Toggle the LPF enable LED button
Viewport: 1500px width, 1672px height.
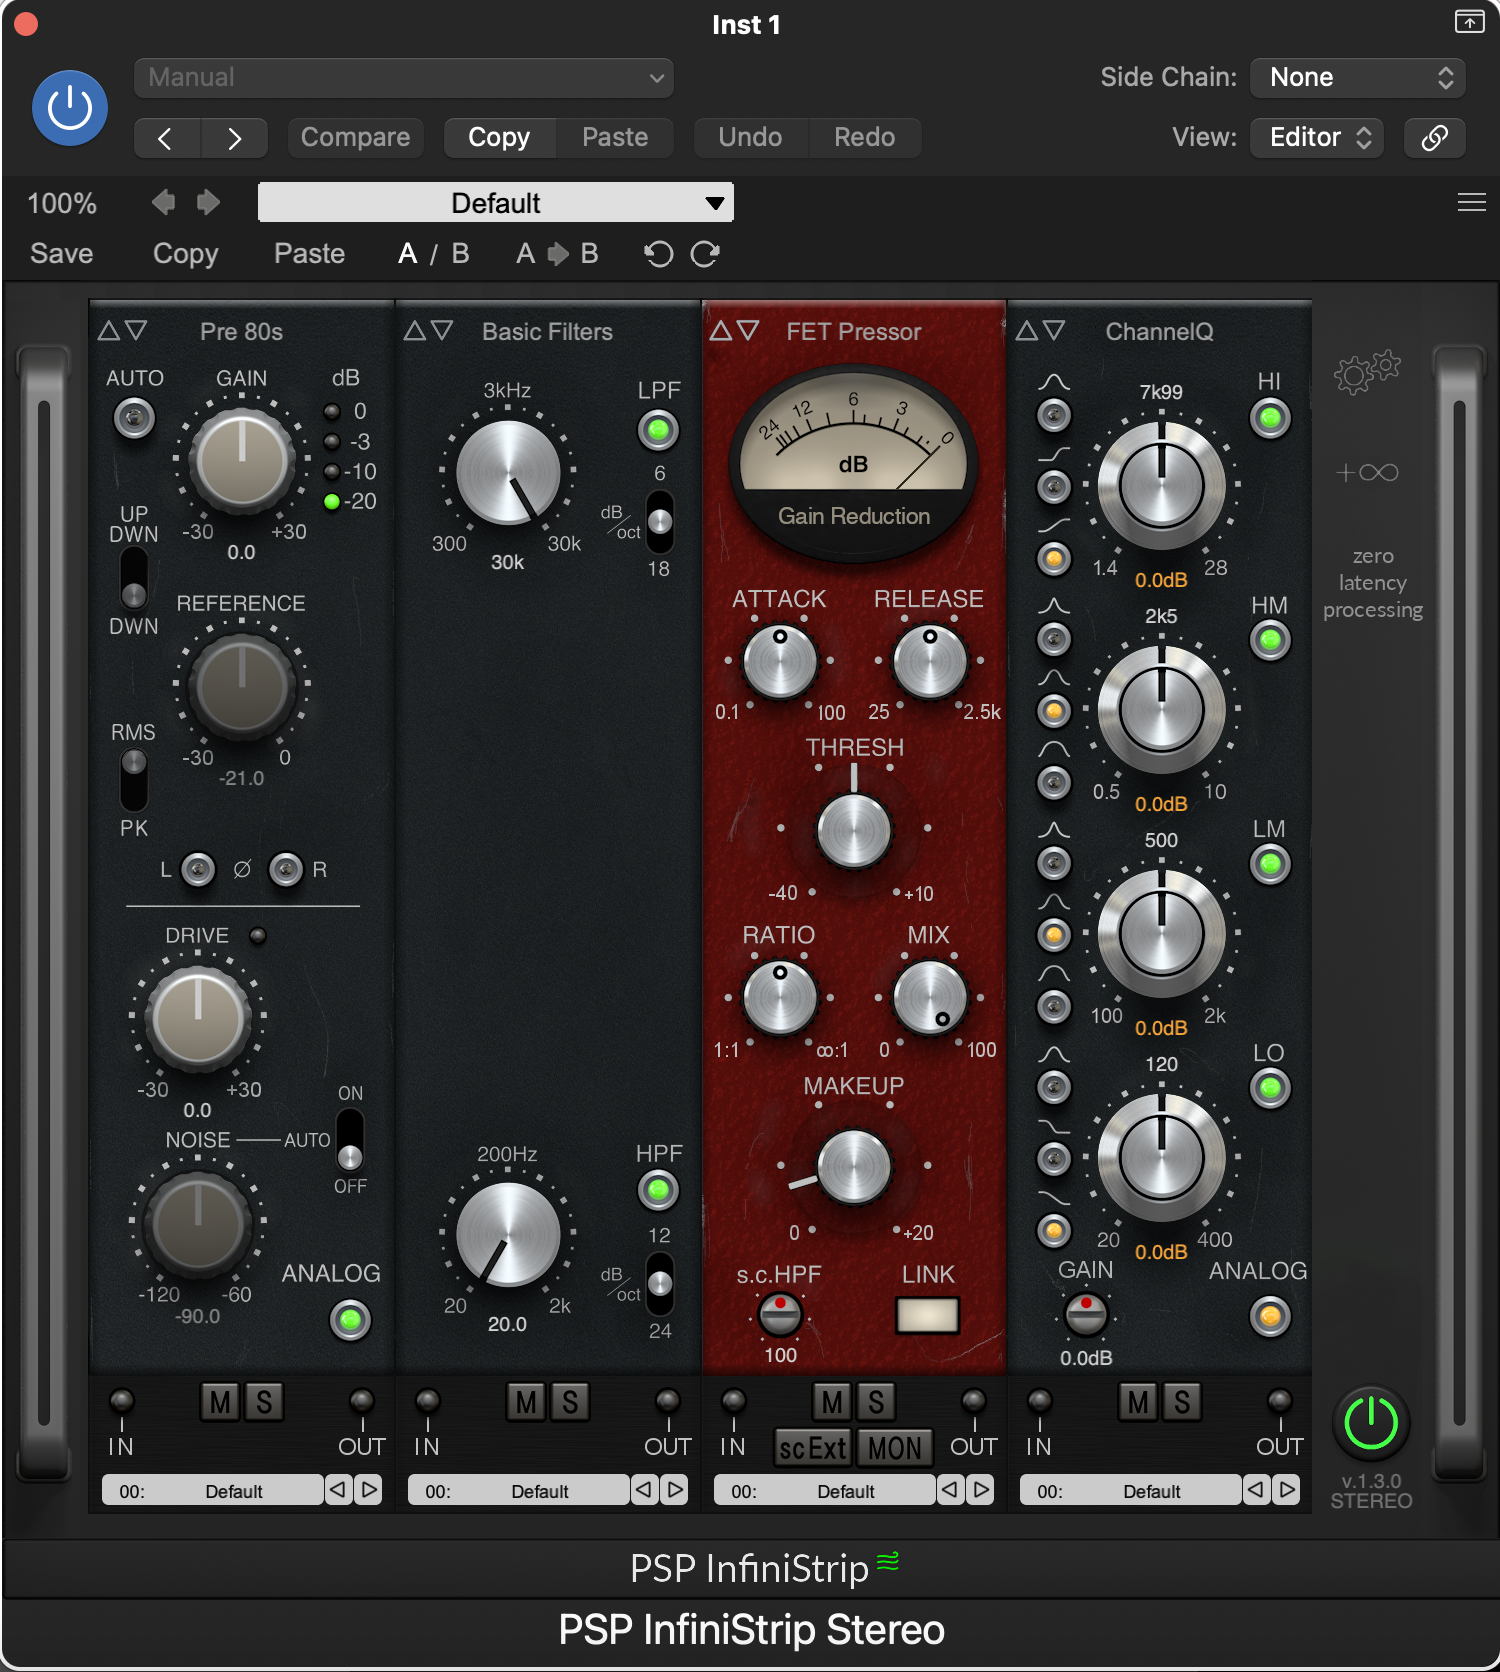[658, 431]
